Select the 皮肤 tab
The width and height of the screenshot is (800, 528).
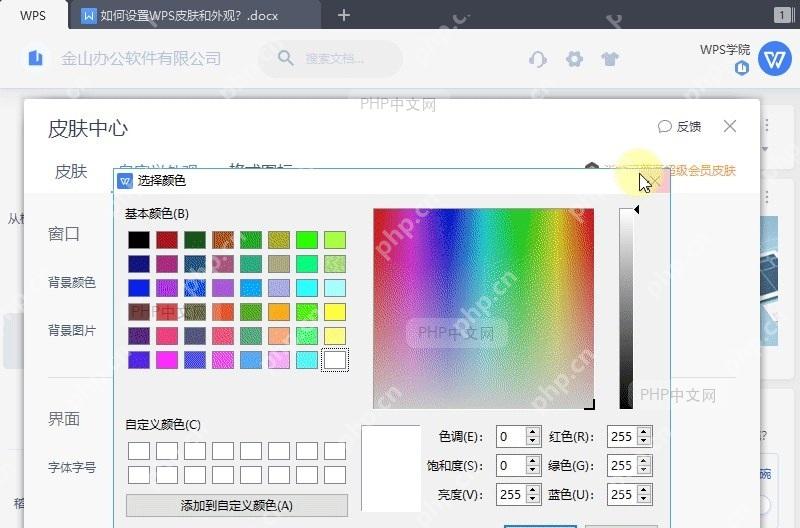[x=71, y=171]
